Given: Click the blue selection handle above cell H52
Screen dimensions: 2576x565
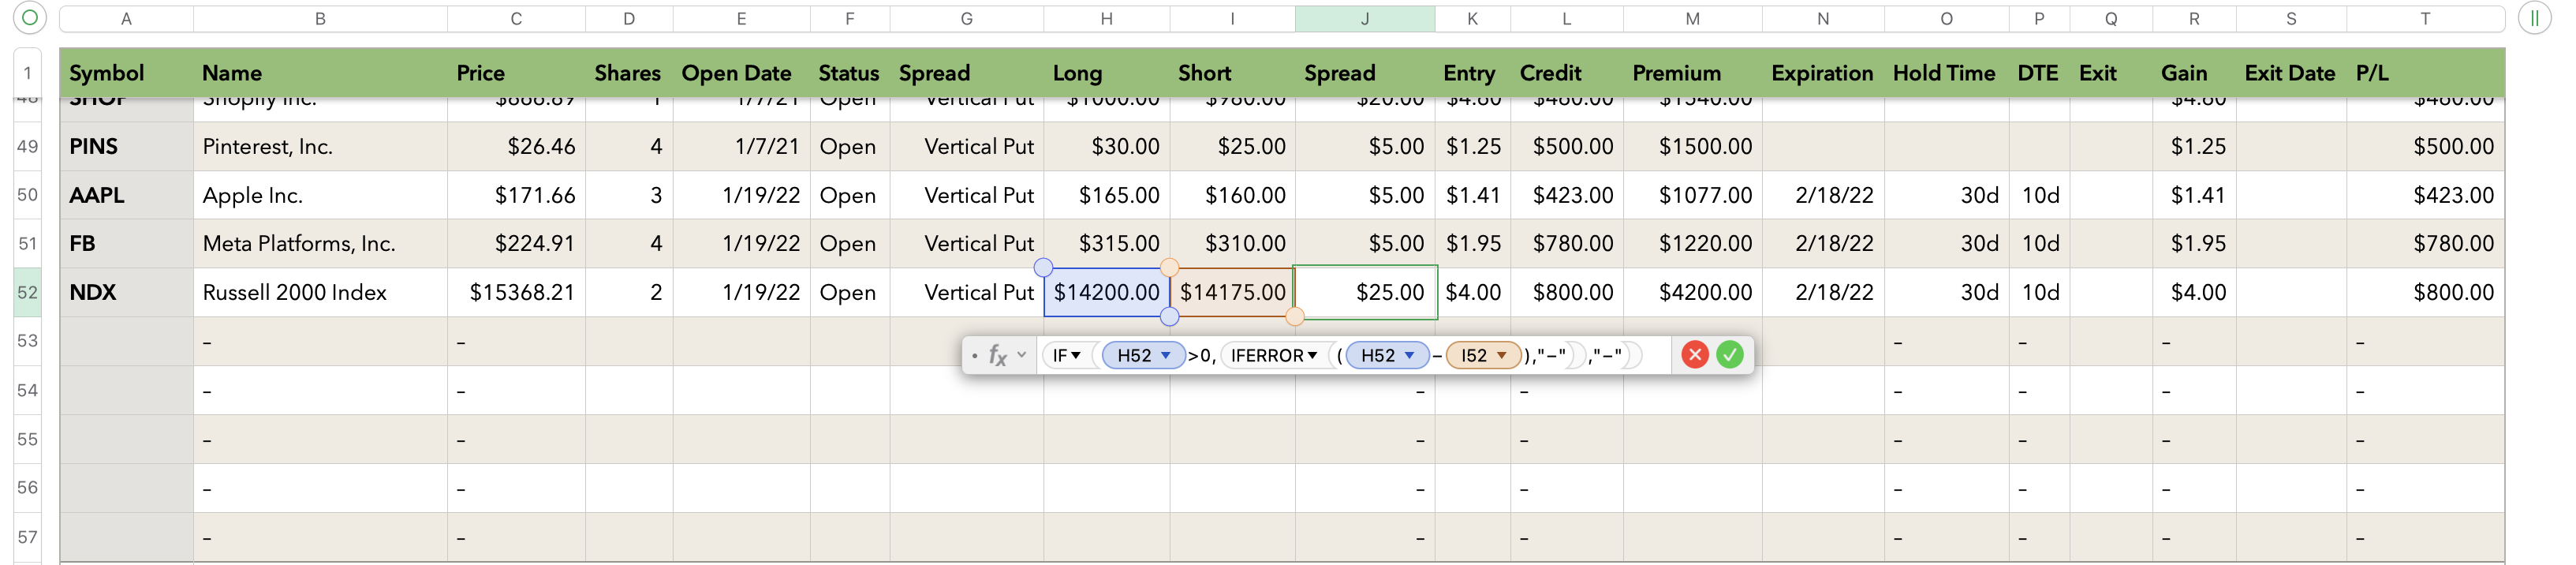Looking at the screenshot, I should coord(1043,267).
